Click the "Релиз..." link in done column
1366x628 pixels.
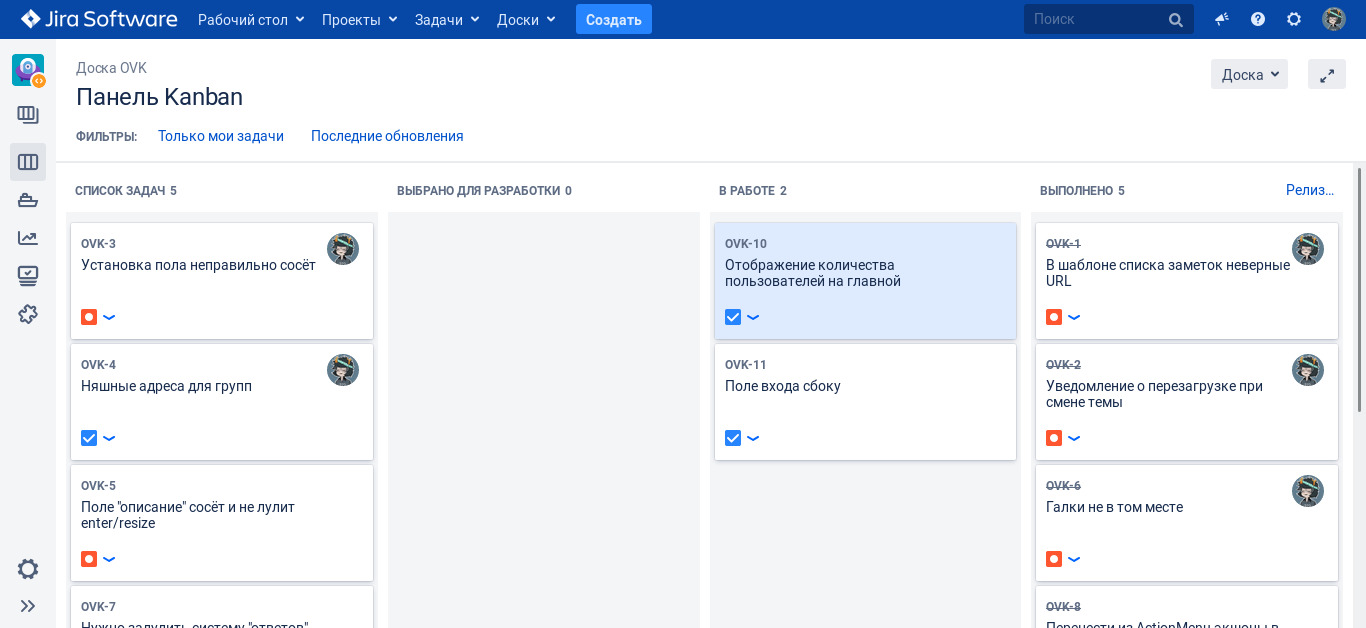(1310, 190)
